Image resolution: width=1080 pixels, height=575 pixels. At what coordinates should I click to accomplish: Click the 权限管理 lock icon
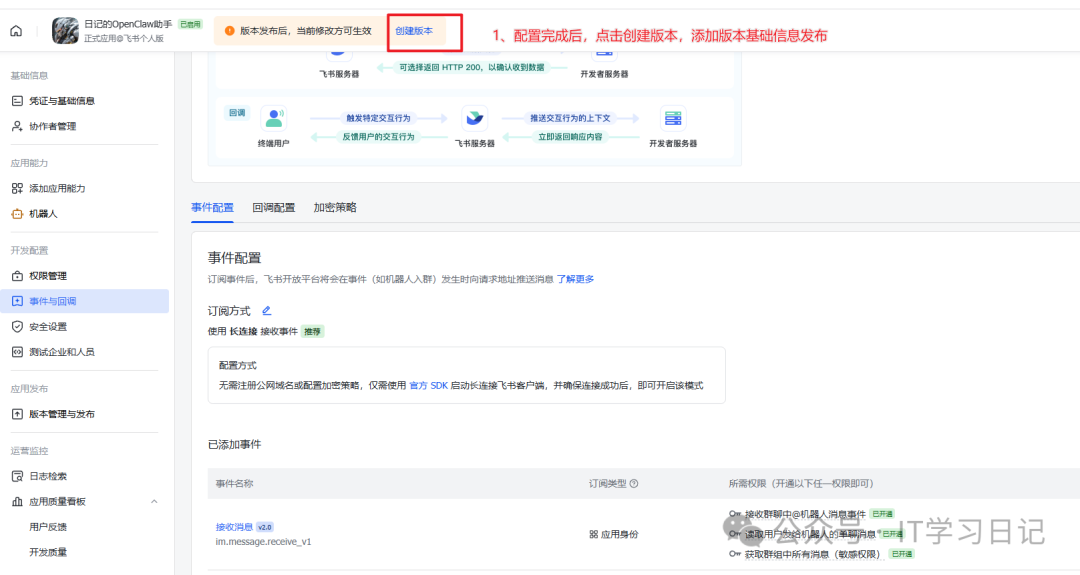[17, 275]
